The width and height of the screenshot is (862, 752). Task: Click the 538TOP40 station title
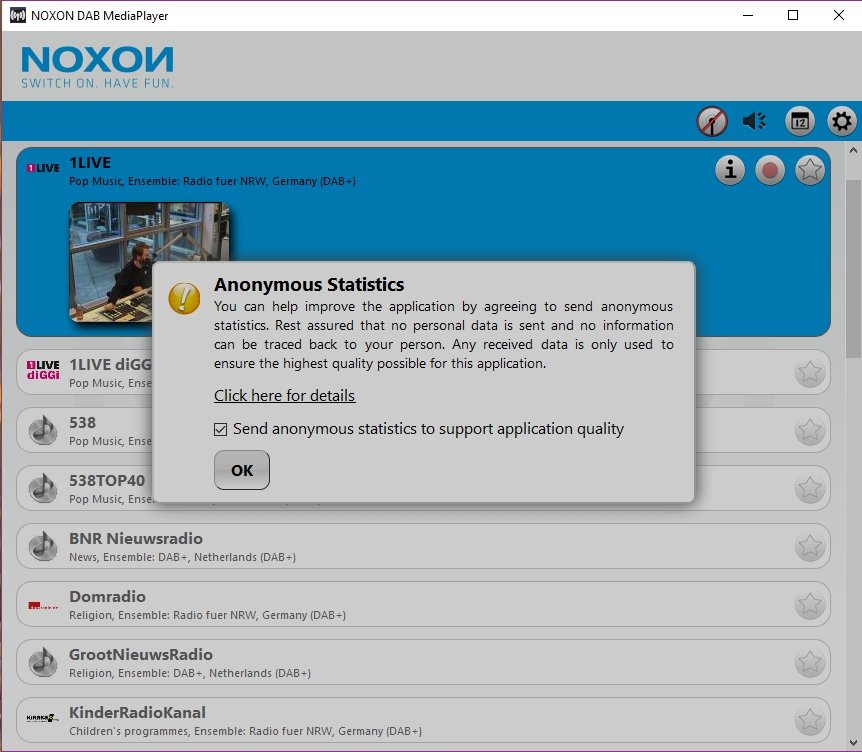coord(107,480)
